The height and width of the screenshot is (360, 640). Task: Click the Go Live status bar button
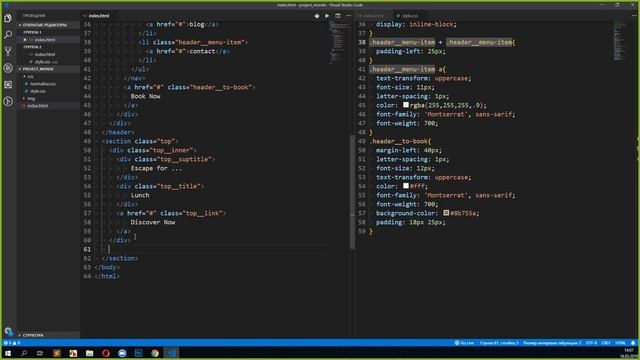(464, 343)
